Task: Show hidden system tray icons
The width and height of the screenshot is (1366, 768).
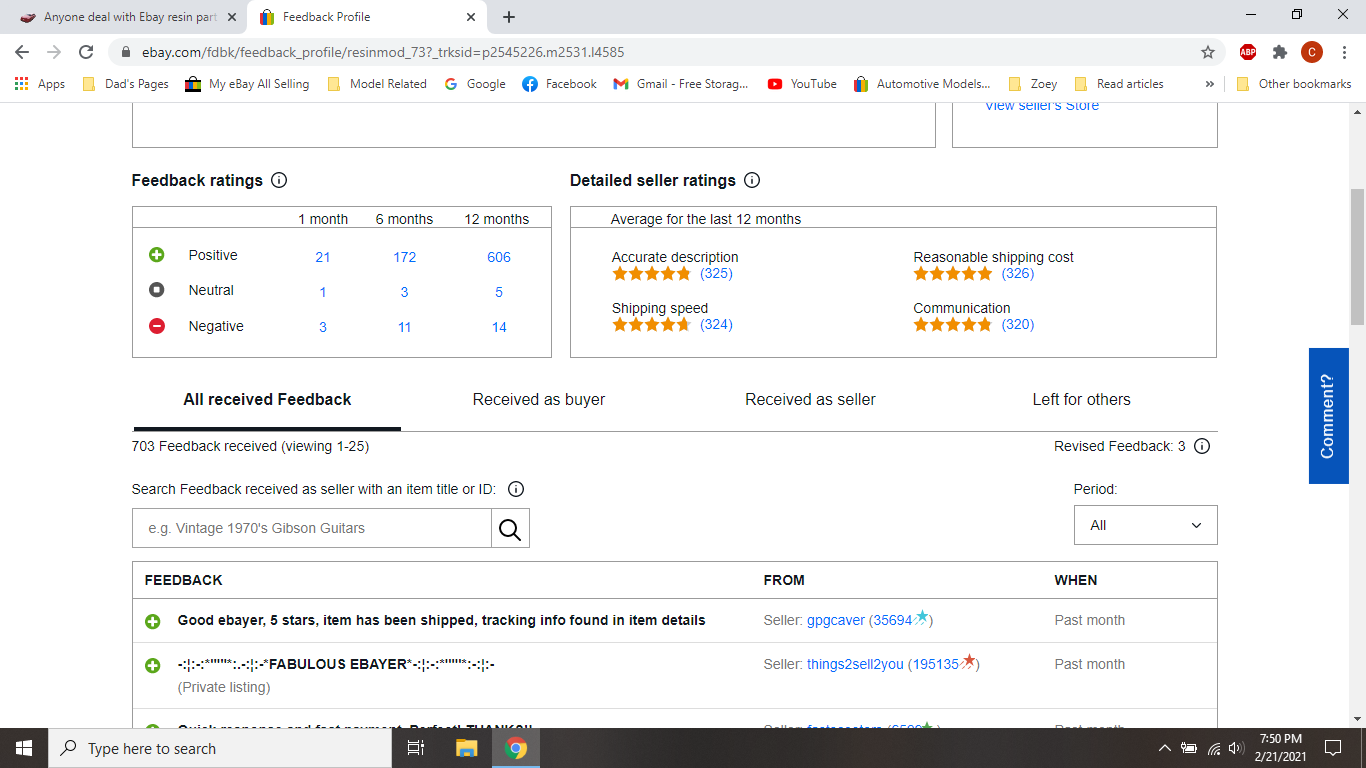Action: [1164, 748]
